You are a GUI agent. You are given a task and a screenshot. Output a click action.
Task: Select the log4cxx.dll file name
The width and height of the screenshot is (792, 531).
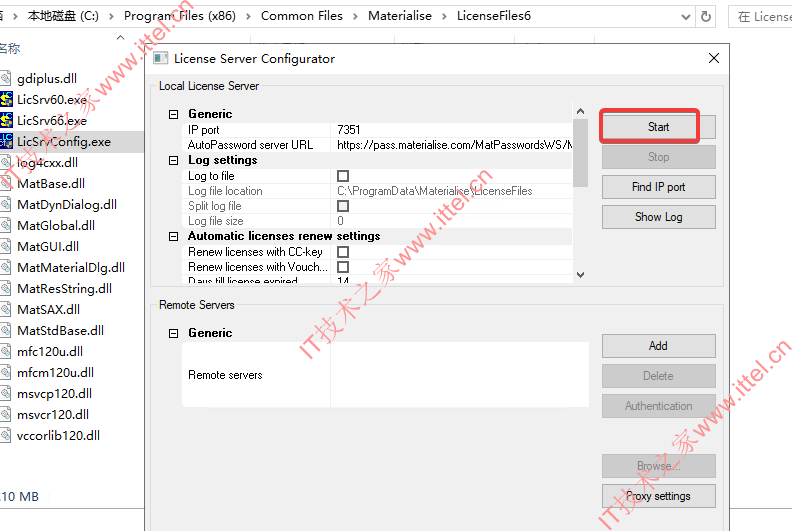pos(47,163)
